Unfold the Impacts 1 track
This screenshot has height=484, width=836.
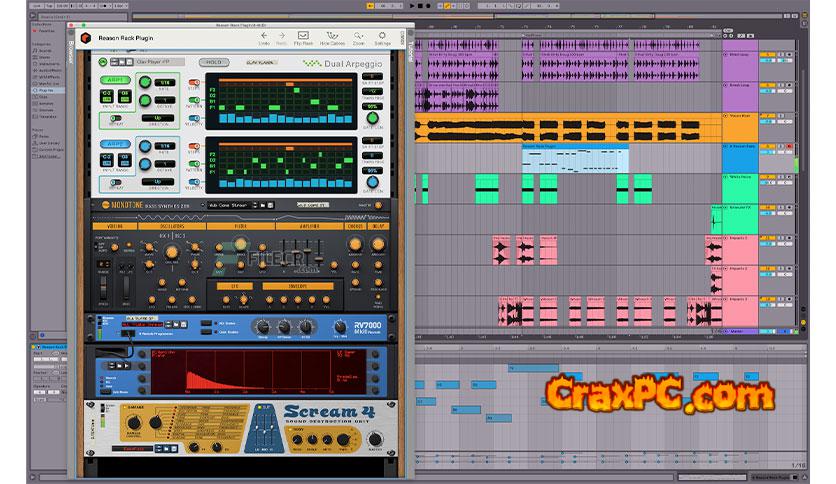tap(725, 238)
